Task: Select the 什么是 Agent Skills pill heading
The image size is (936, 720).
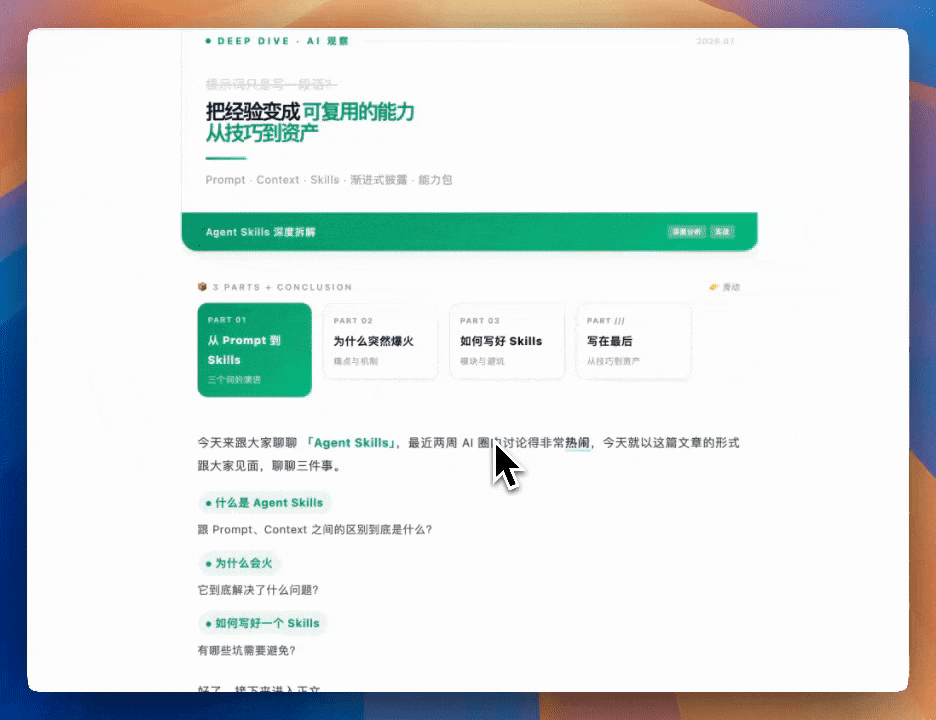Action: tap(264, 503)
